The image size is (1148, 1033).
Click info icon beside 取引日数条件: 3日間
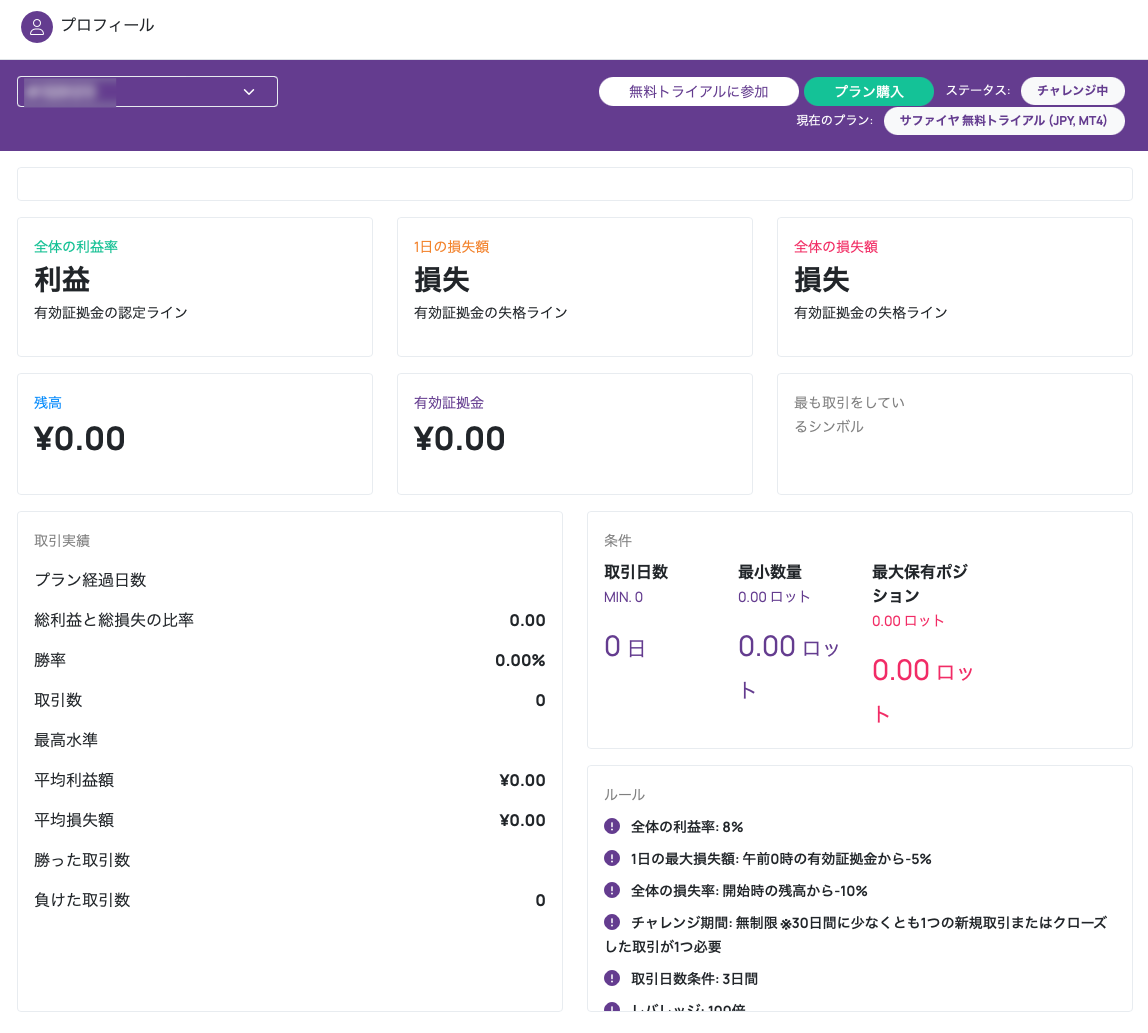[612, 978]
